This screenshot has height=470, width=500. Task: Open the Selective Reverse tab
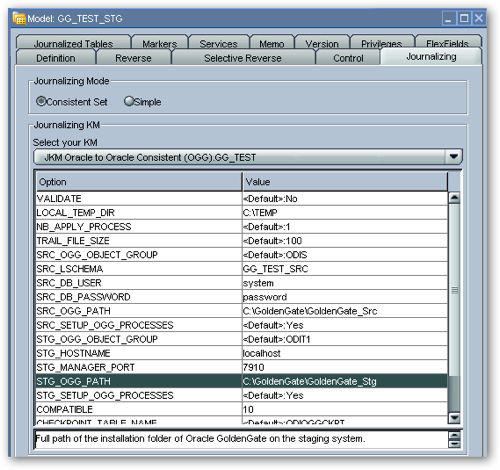(x=243, y=58)
